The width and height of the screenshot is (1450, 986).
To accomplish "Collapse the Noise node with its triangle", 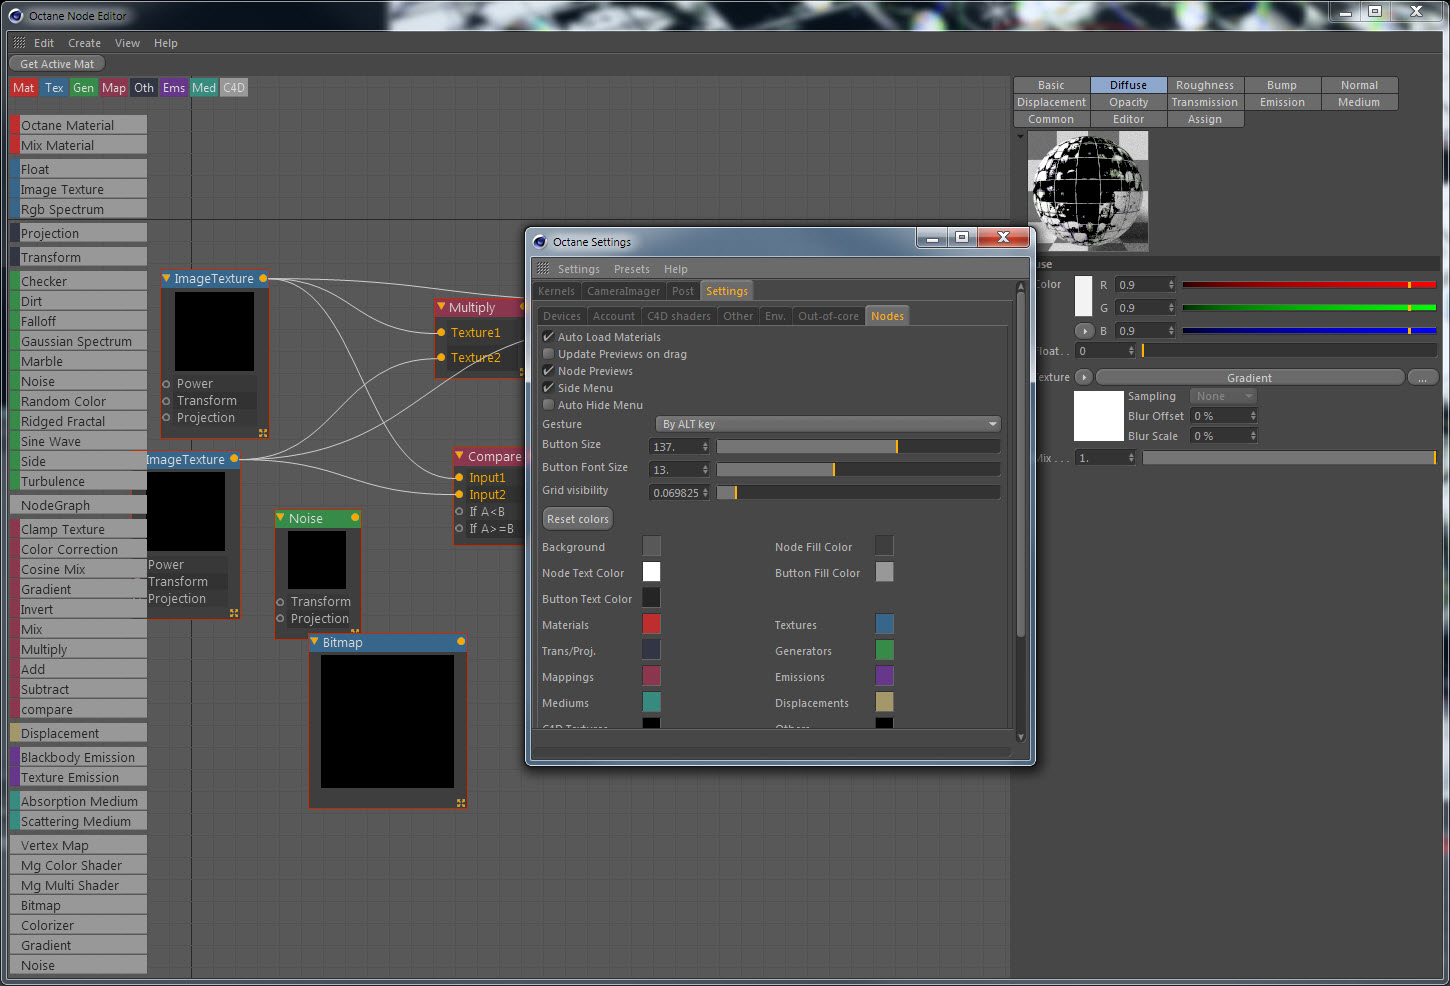I will 281,518.
